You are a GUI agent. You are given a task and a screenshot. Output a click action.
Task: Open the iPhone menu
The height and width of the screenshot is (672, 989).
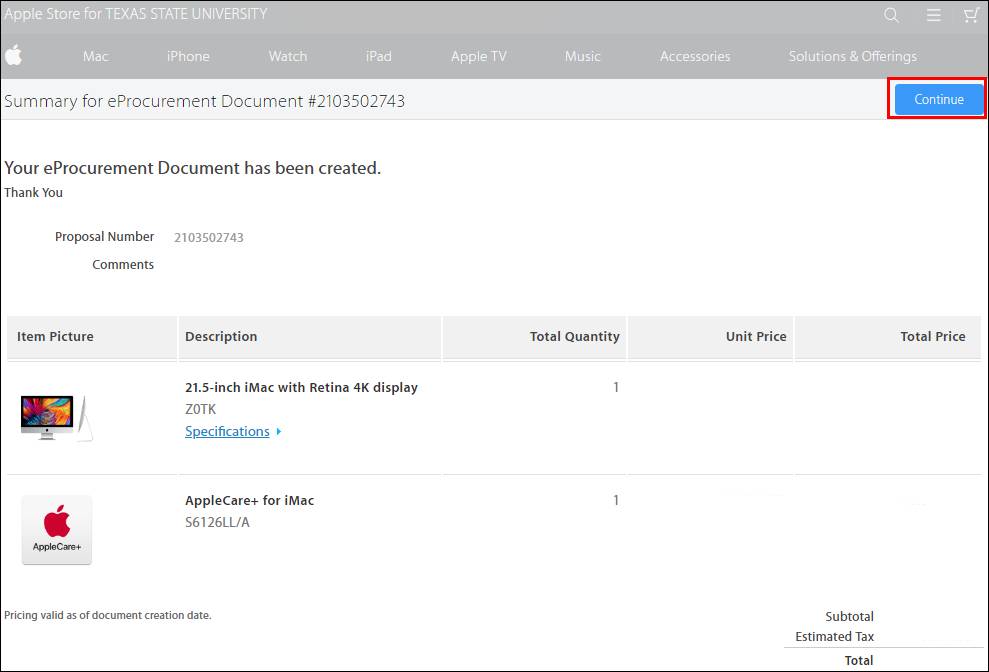click(188, 56)
